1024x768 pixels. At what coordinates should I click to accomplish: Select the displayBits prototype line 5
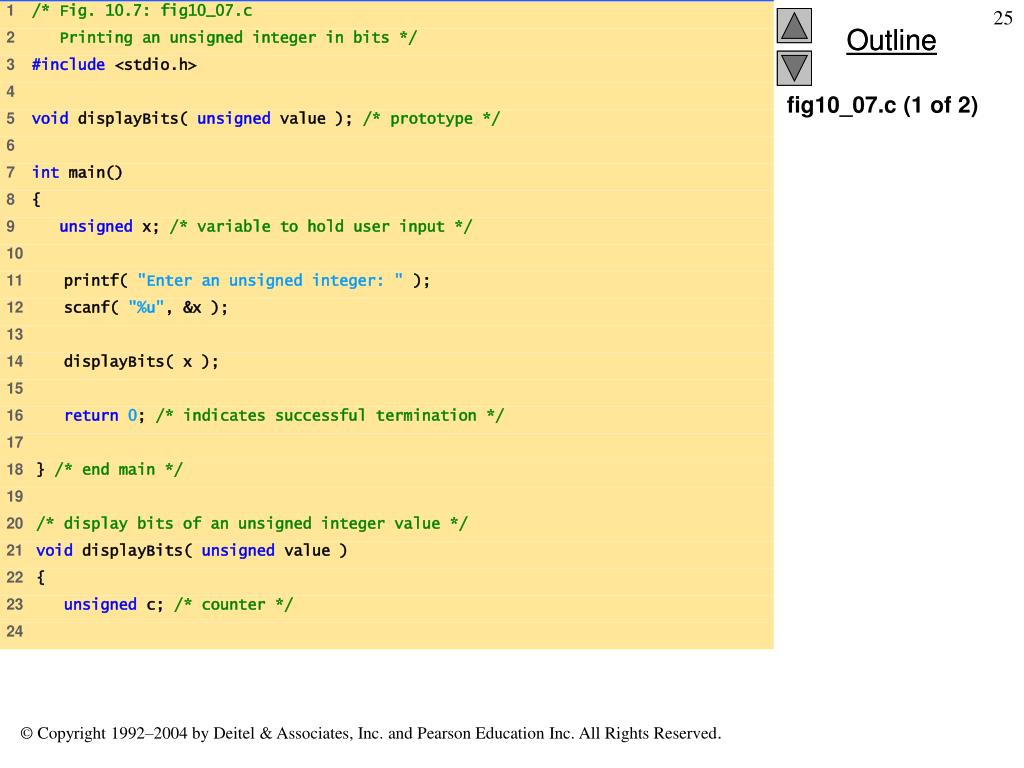pyautogui.click(x=266, y=119)
